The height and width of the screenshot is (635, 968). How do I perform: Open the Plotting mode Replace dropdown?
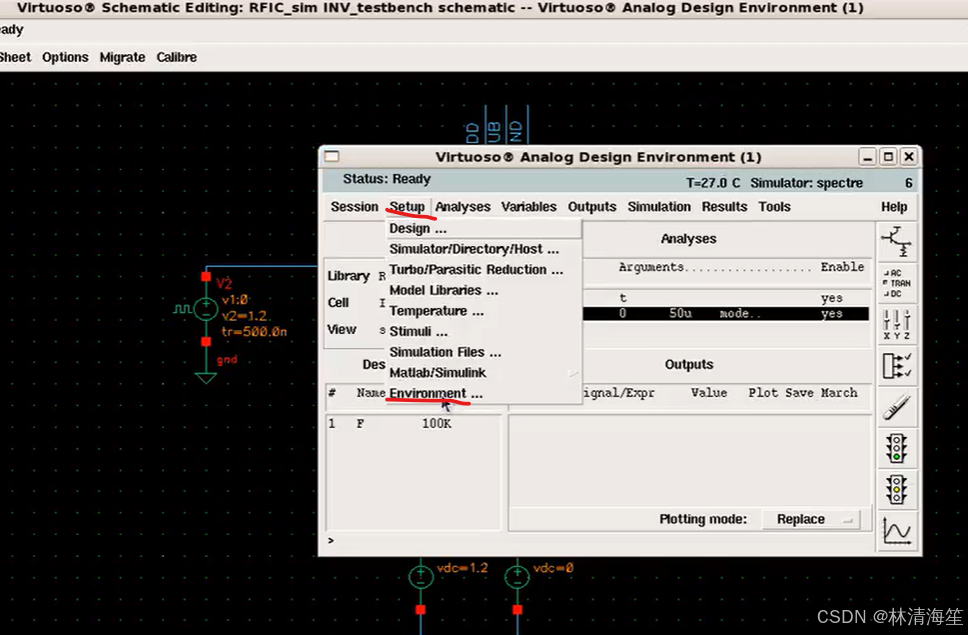pyautogui.click(x=811, y=519)
